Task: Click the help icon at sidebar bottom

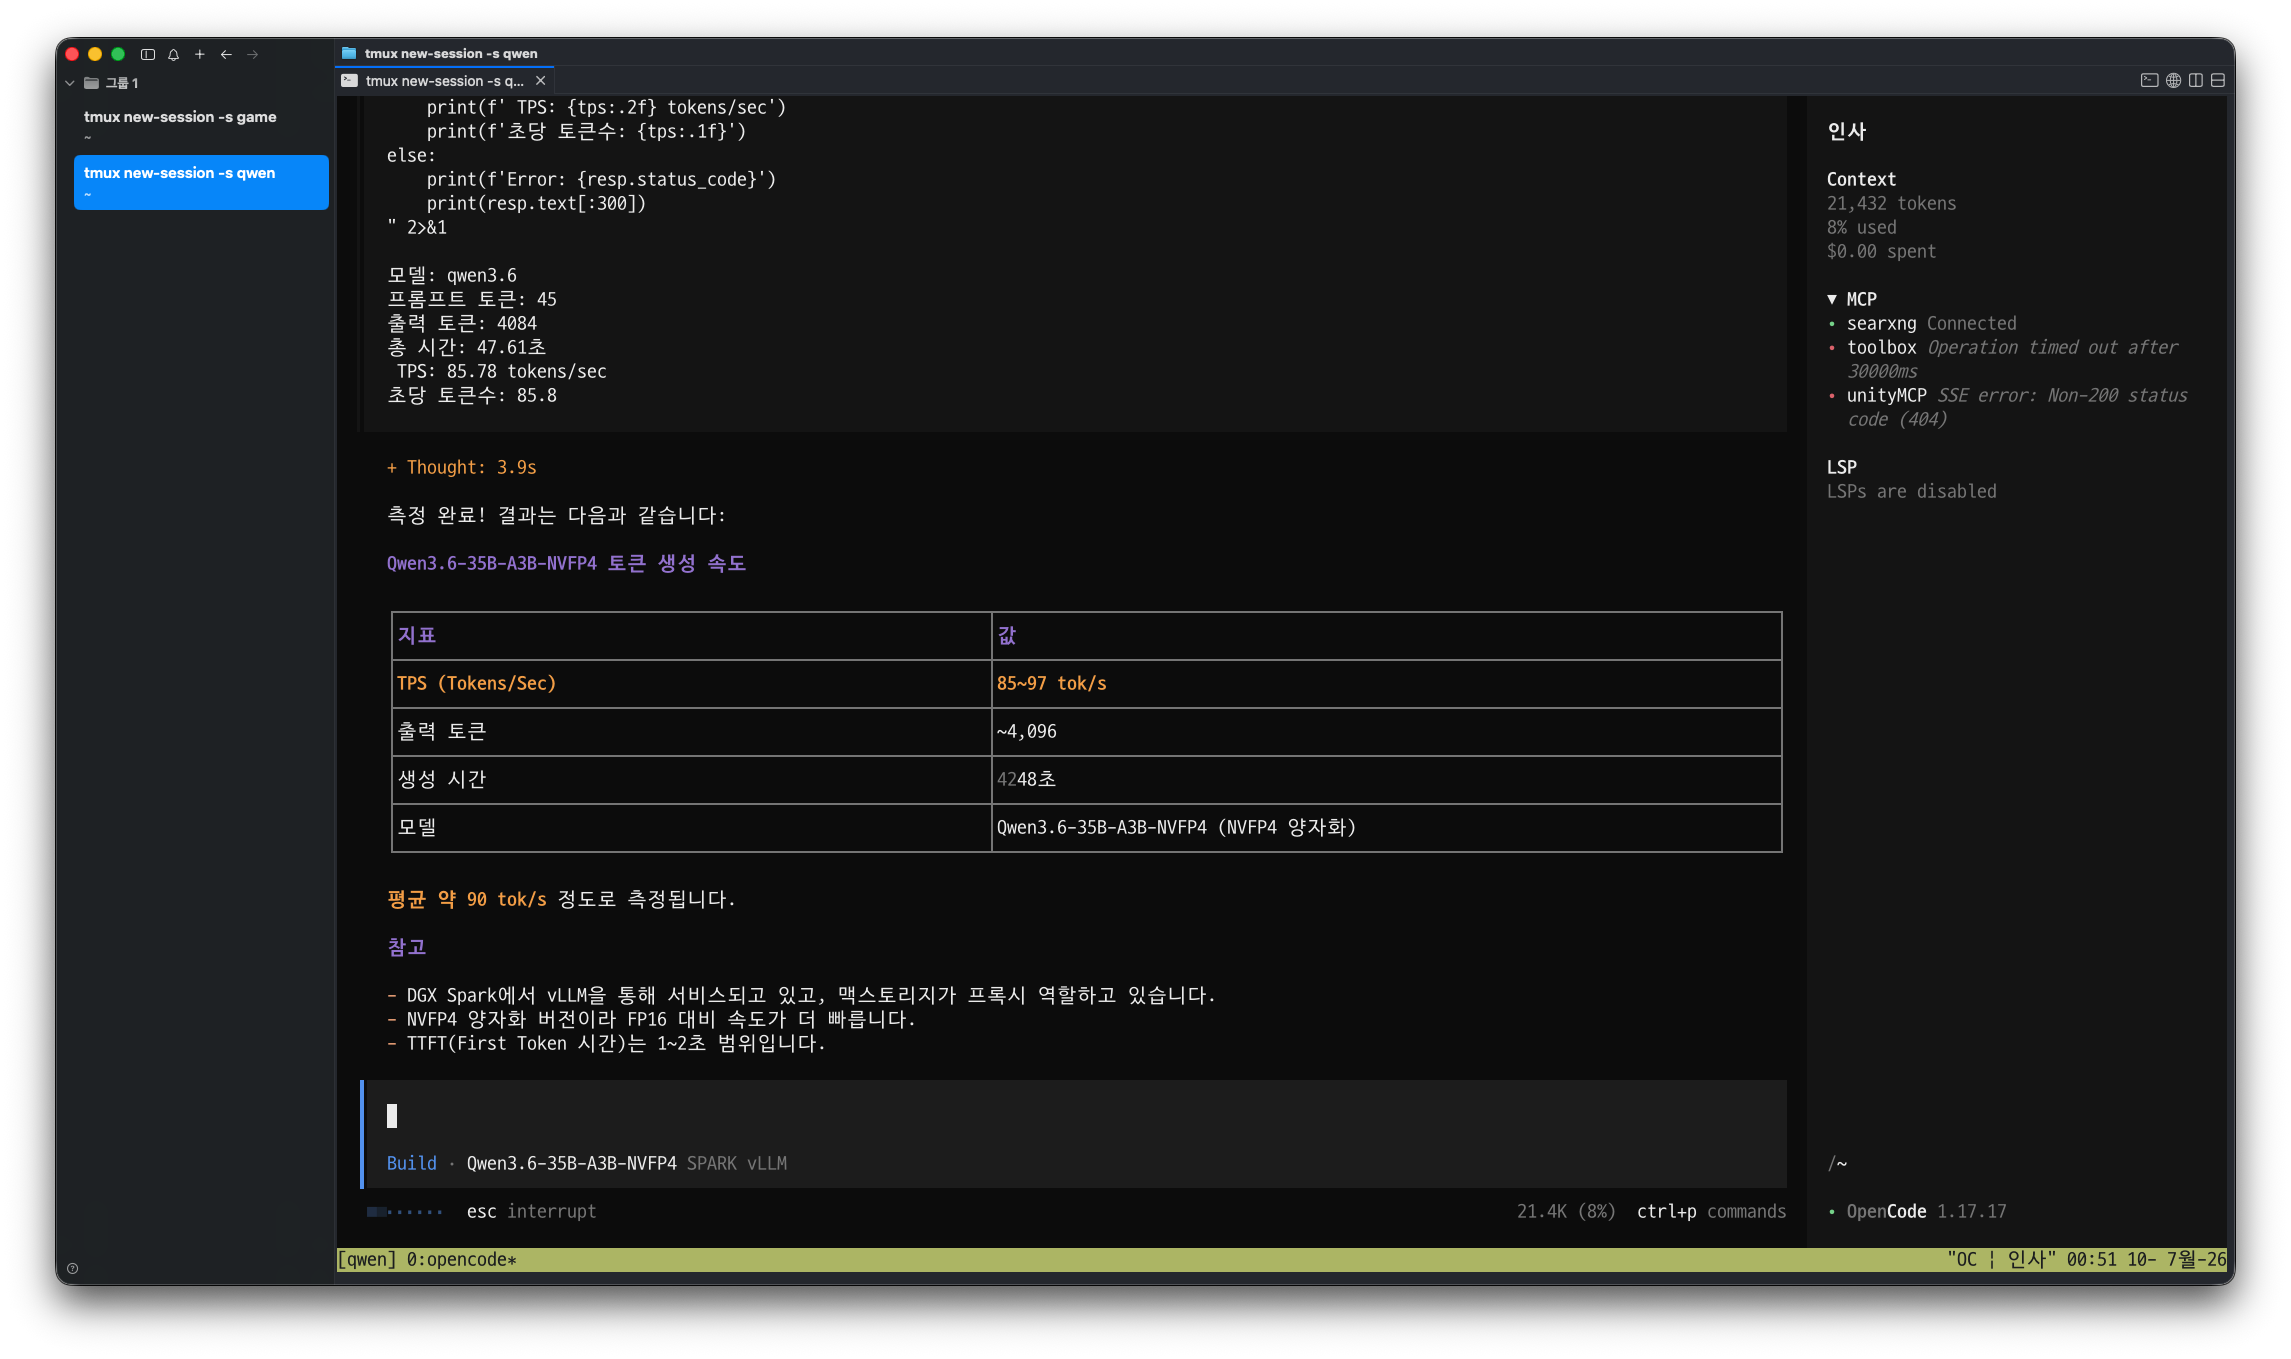Action: pyautogui.click(x=72, y=1268)
